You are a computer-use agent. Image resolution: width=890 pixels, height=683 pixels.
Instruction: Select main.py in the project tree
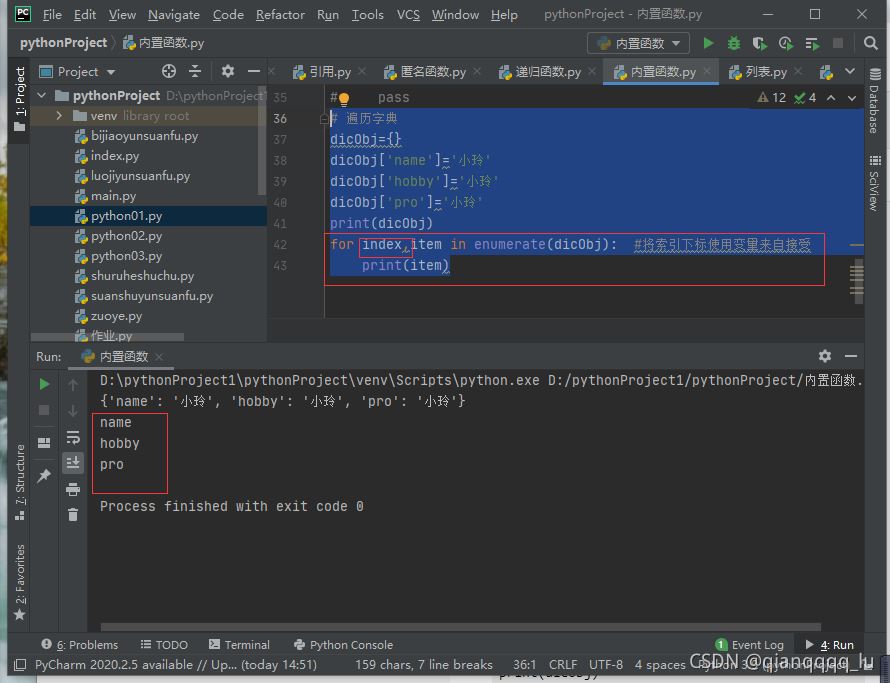click(x=113, y=196)
